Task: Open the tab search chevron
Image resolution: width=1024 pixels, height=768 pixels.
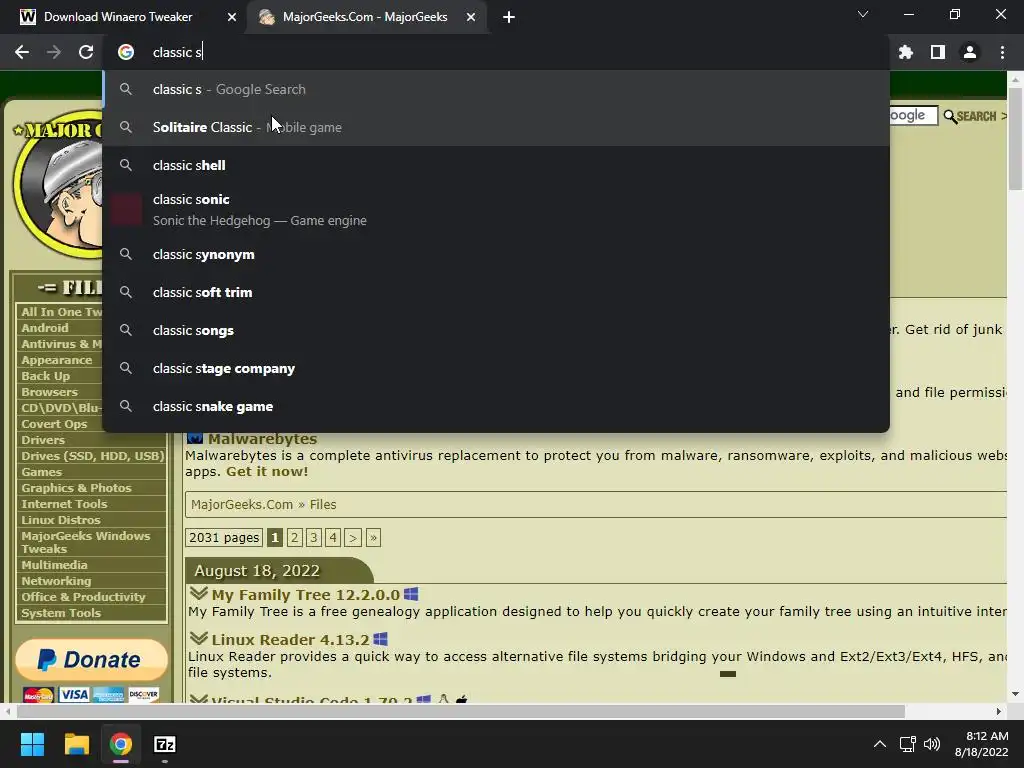Action: click(863, 14)
